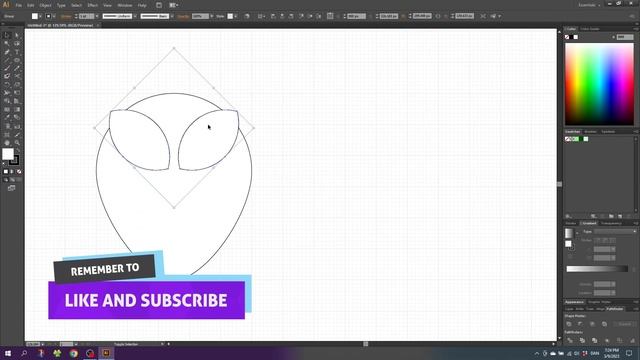Screen dimensions: 640x360
Task: Open the Window menu
Action: pos(124,5)
